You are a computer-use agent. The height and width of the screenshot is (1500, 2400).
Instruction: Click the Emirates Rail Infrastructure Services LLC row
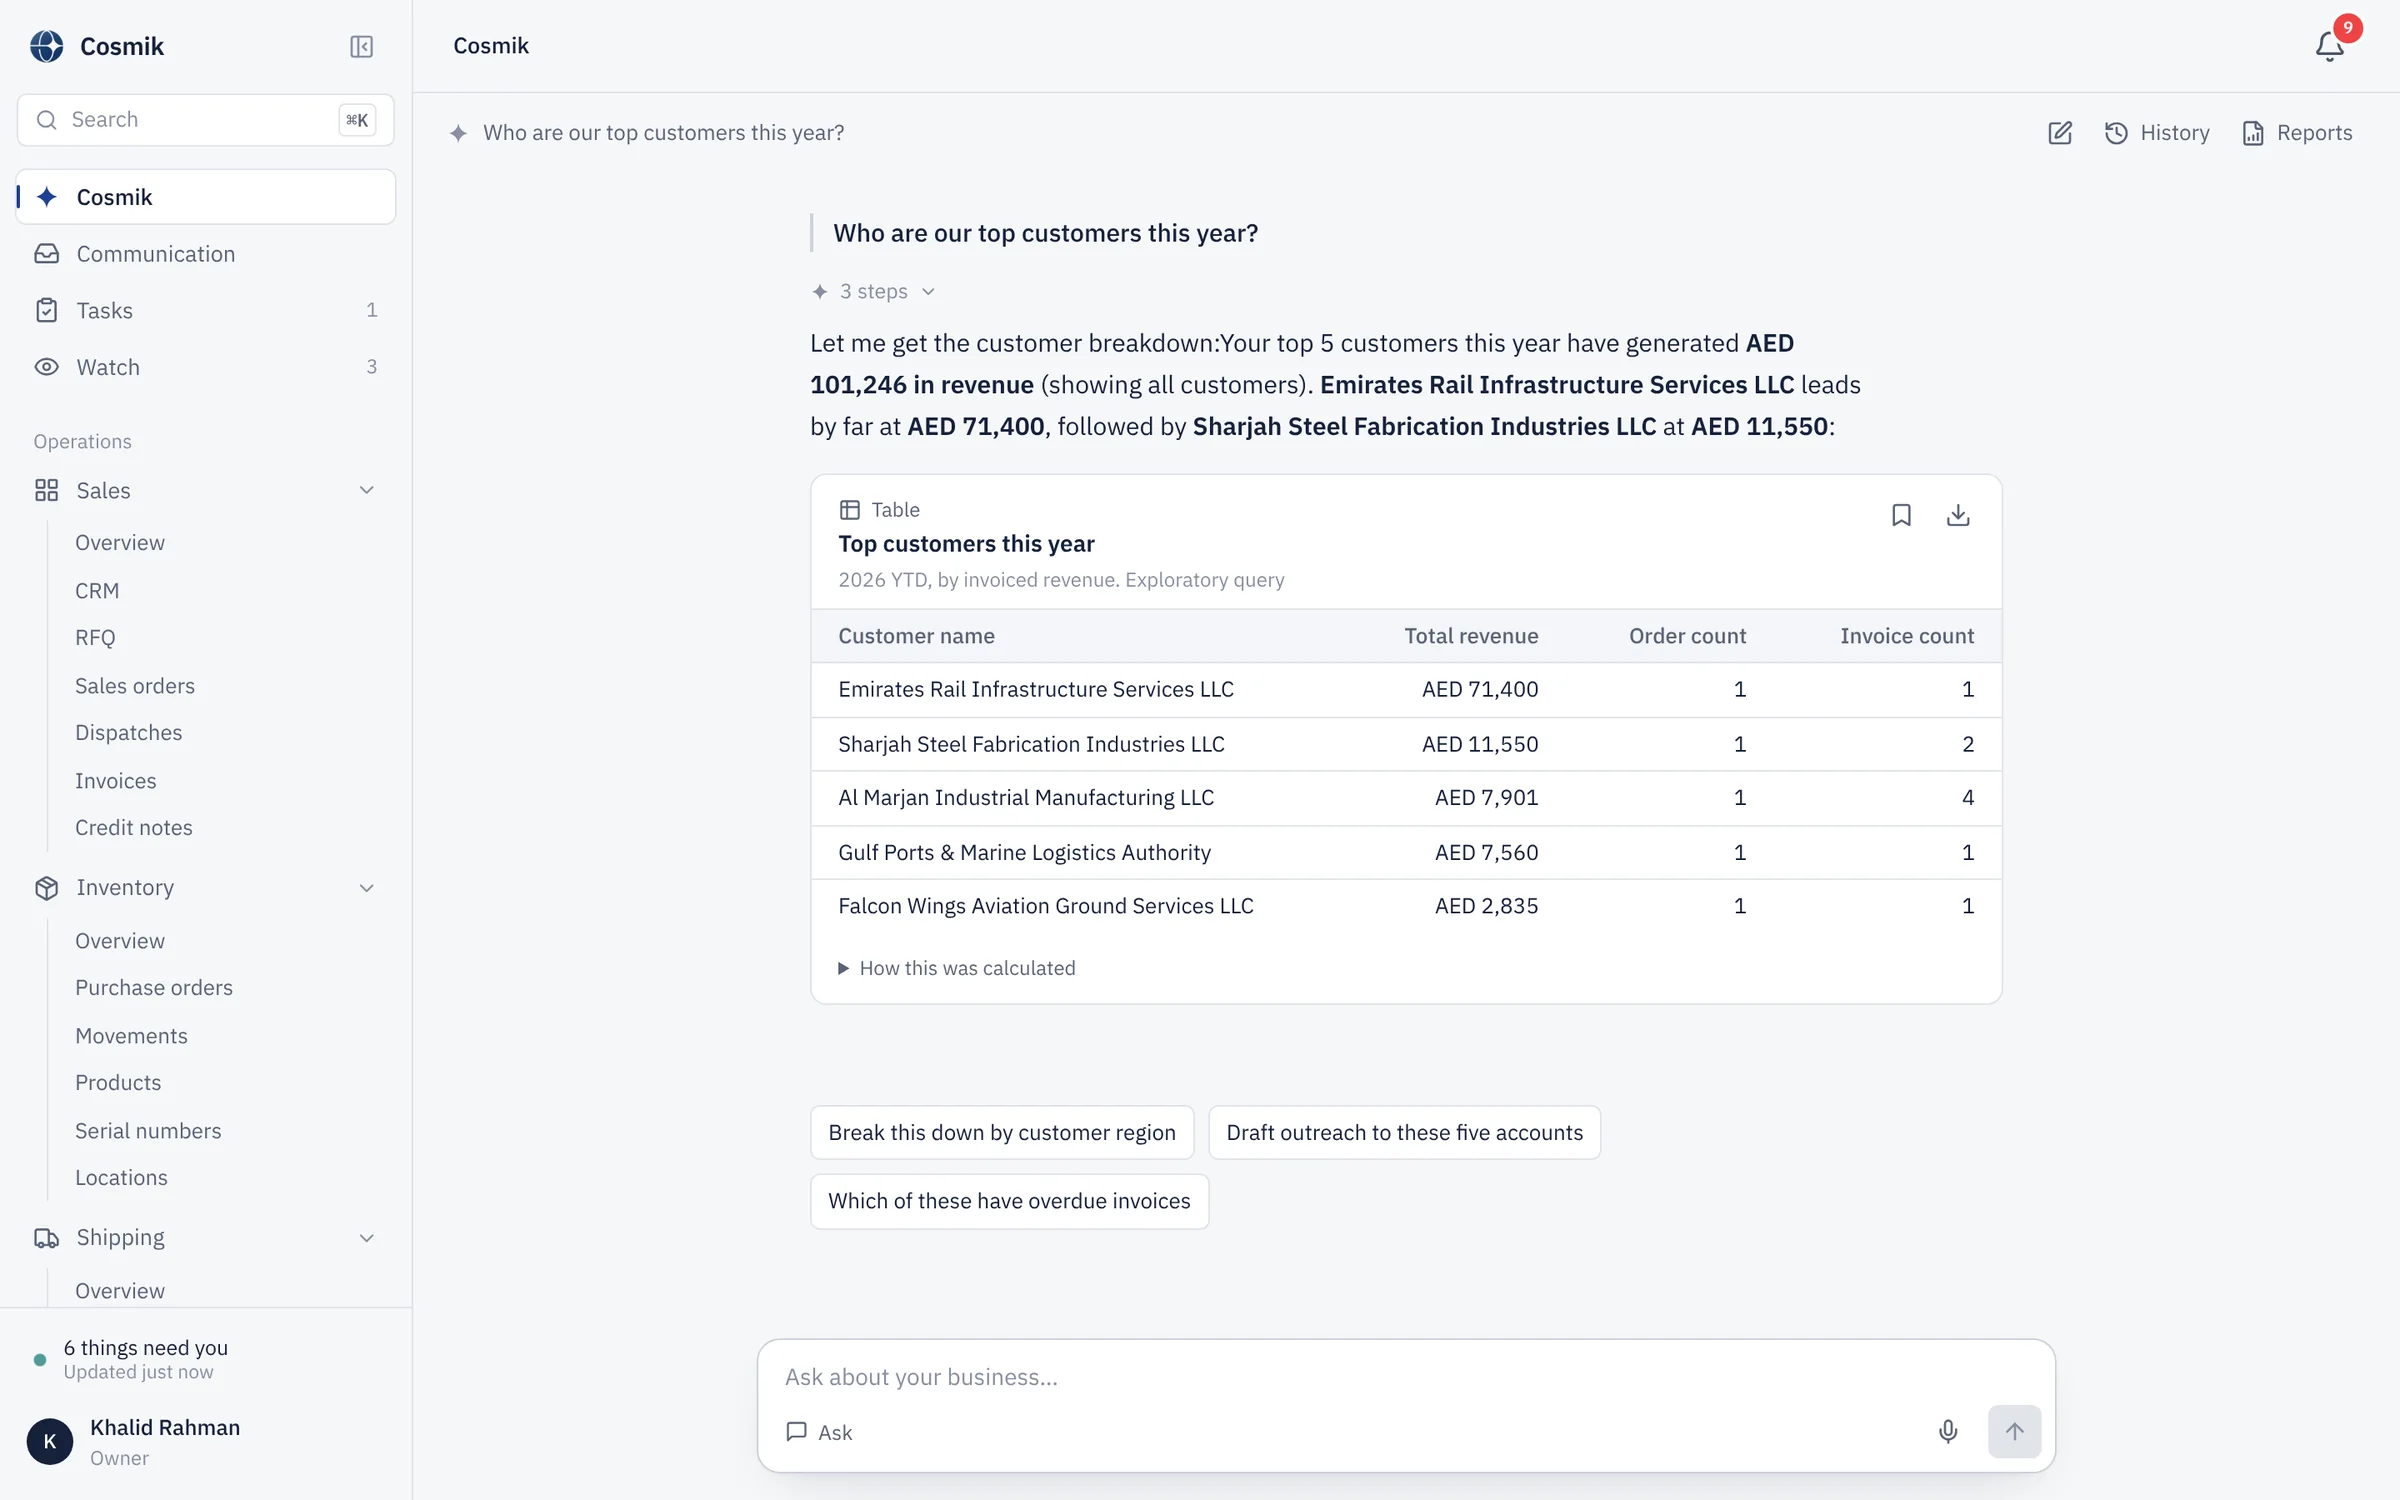pos(1405,690)
